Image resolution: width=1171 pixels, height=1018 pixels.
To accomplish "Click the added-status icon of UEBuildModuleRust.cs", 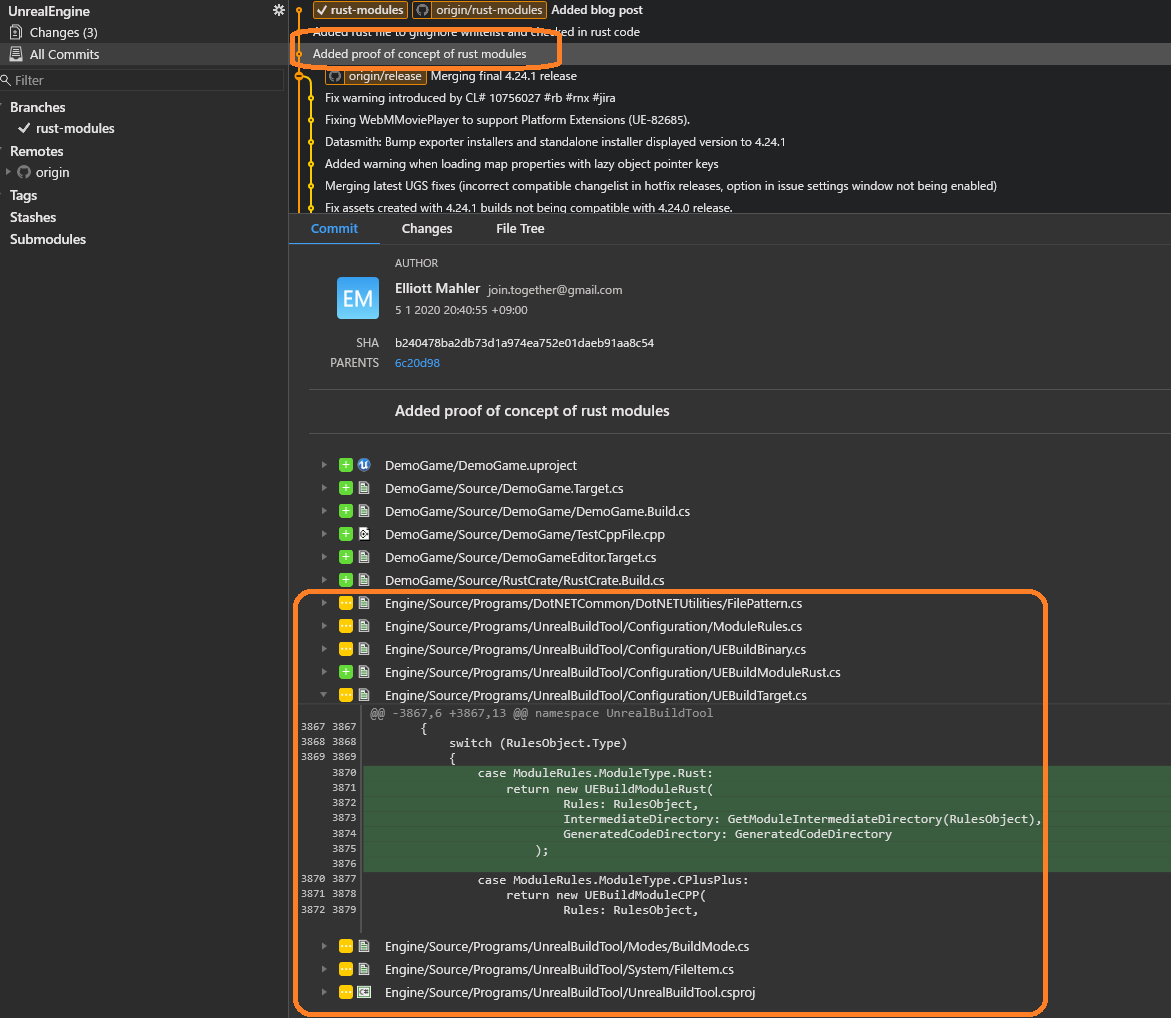I will pyautogui.click(x=346, y=672).
